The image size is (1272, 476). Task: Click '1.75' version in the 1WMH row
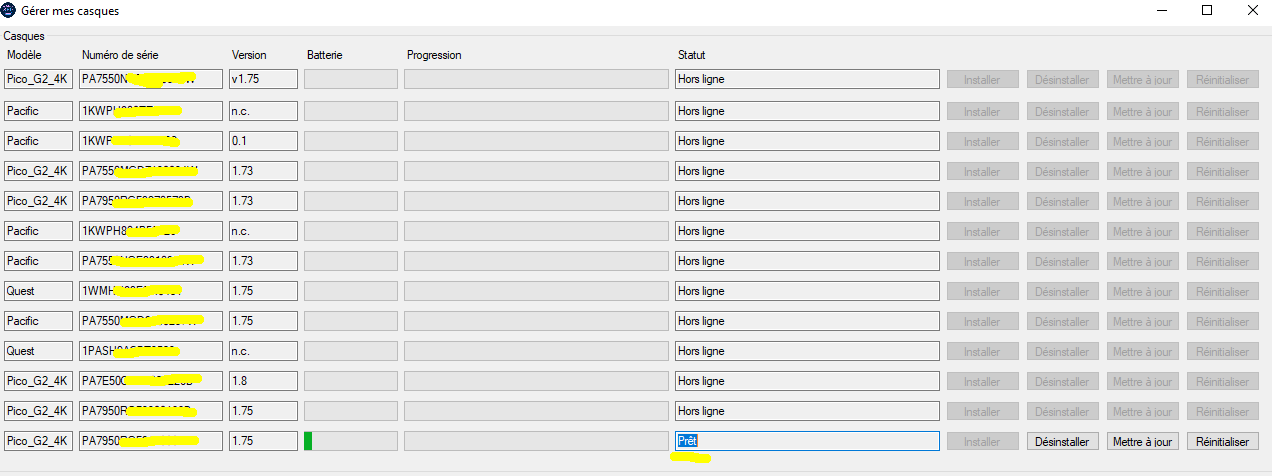point(264,291)
